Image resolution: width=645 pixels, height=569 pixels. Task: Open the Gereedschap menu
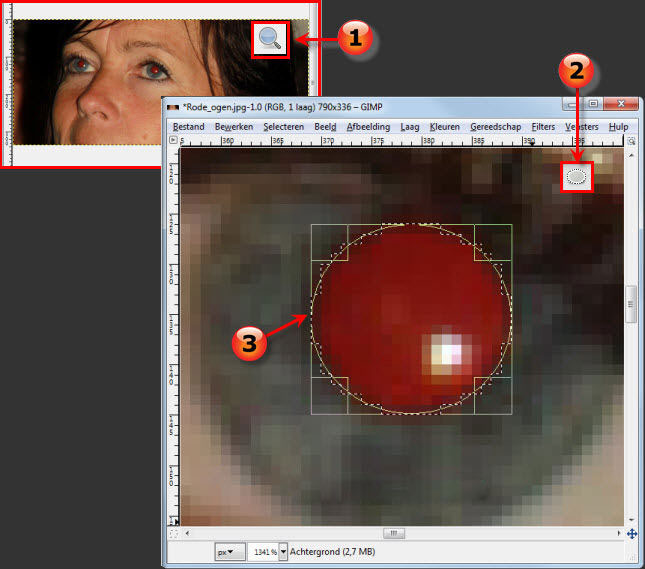[496, 127]
